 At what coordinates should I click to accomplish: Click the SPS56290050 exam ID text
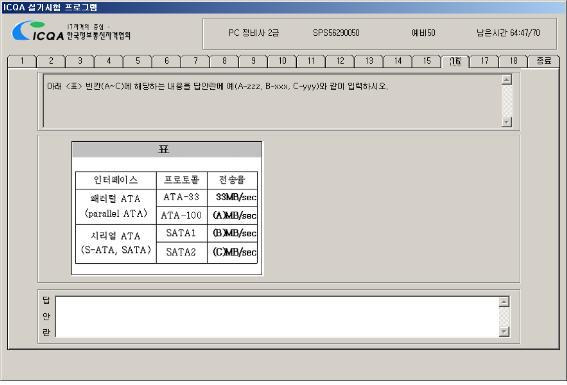[336, 33]
